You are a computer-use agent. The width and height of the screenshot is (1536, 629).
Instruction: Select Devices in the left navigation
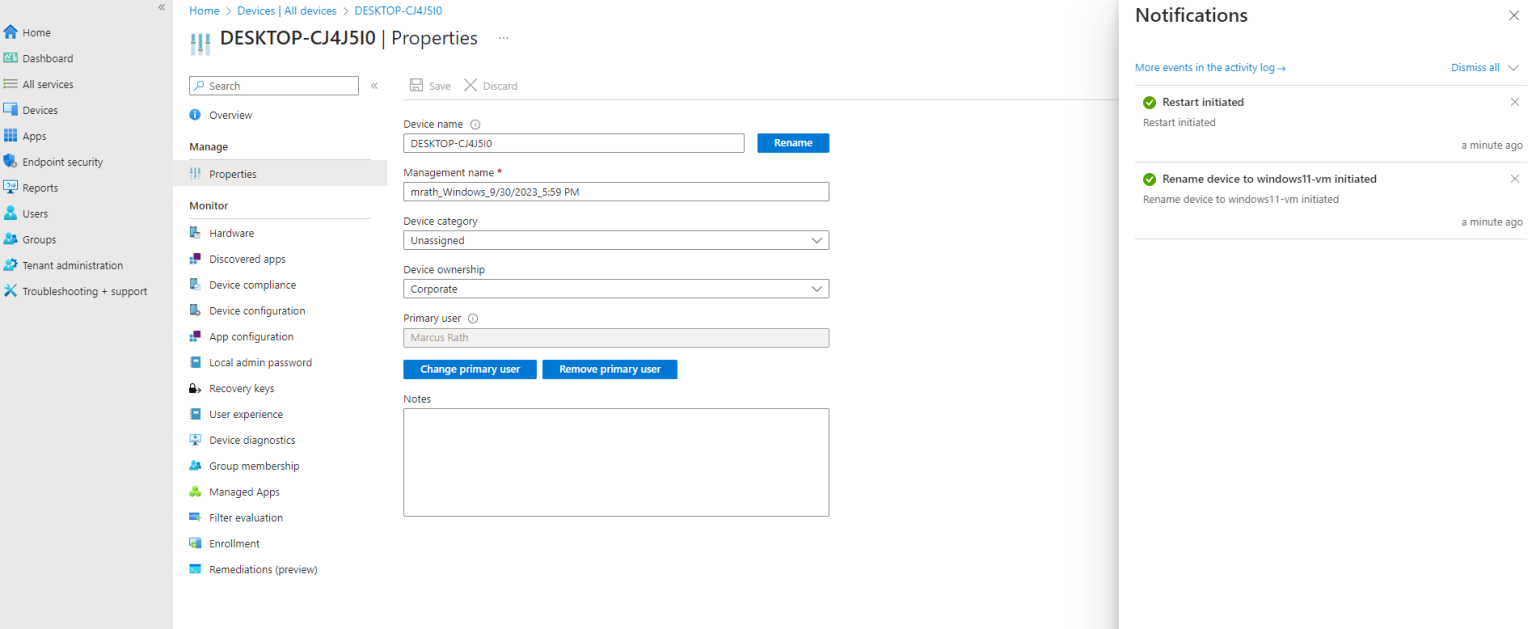tap(39, 109)
